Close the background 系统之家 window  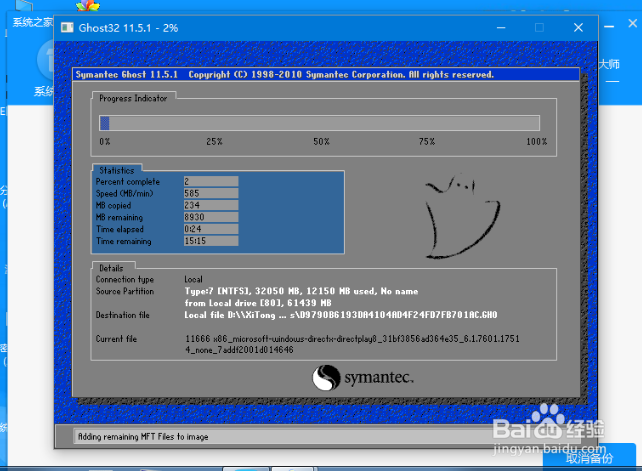(x=633, y=23)
